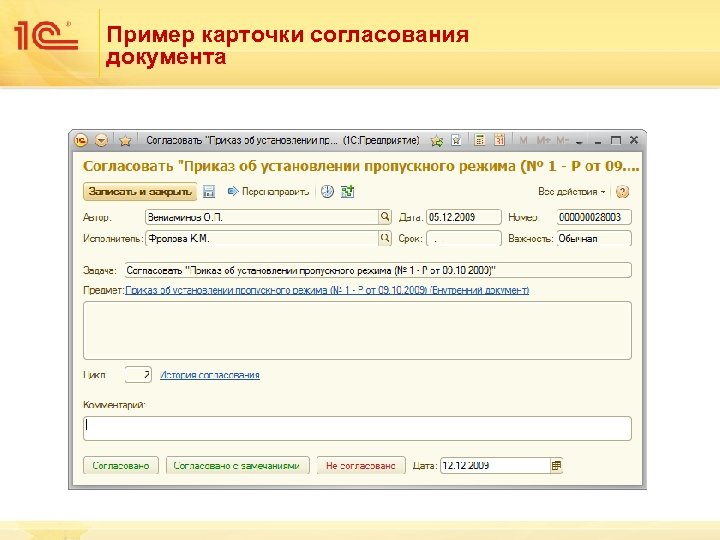720x540 pixels.
Task: Open the Все действия dropdown menu
Action: click(x=572, y=191)
